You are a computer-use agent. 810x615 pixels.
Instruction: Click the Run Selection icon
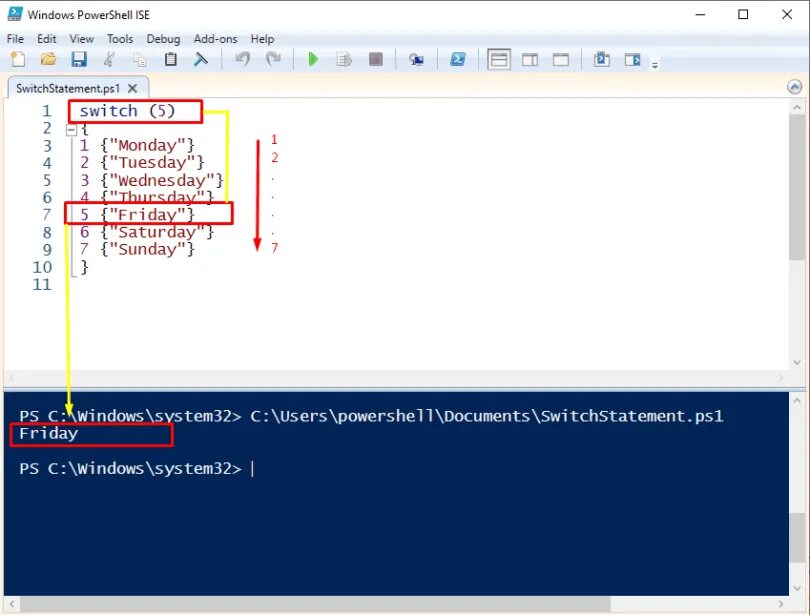[344, 59]
